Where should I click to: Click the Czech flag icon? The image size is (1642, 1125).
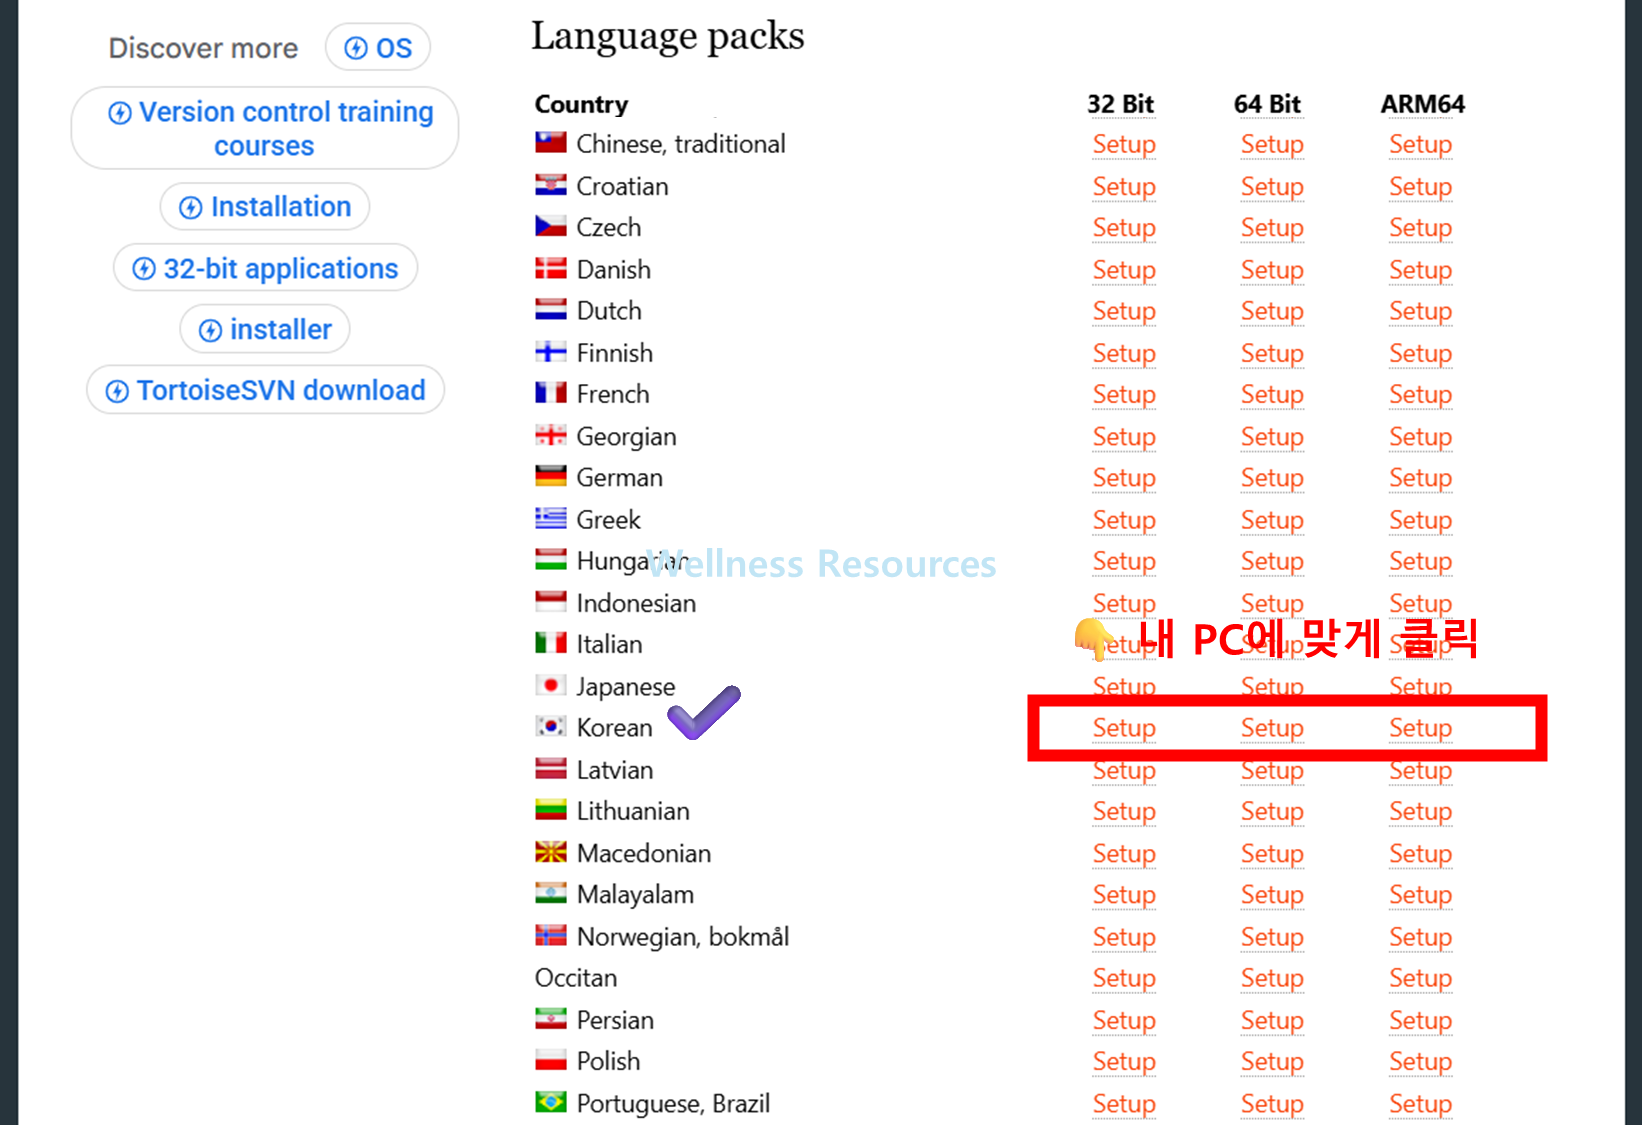pos(550,226)
